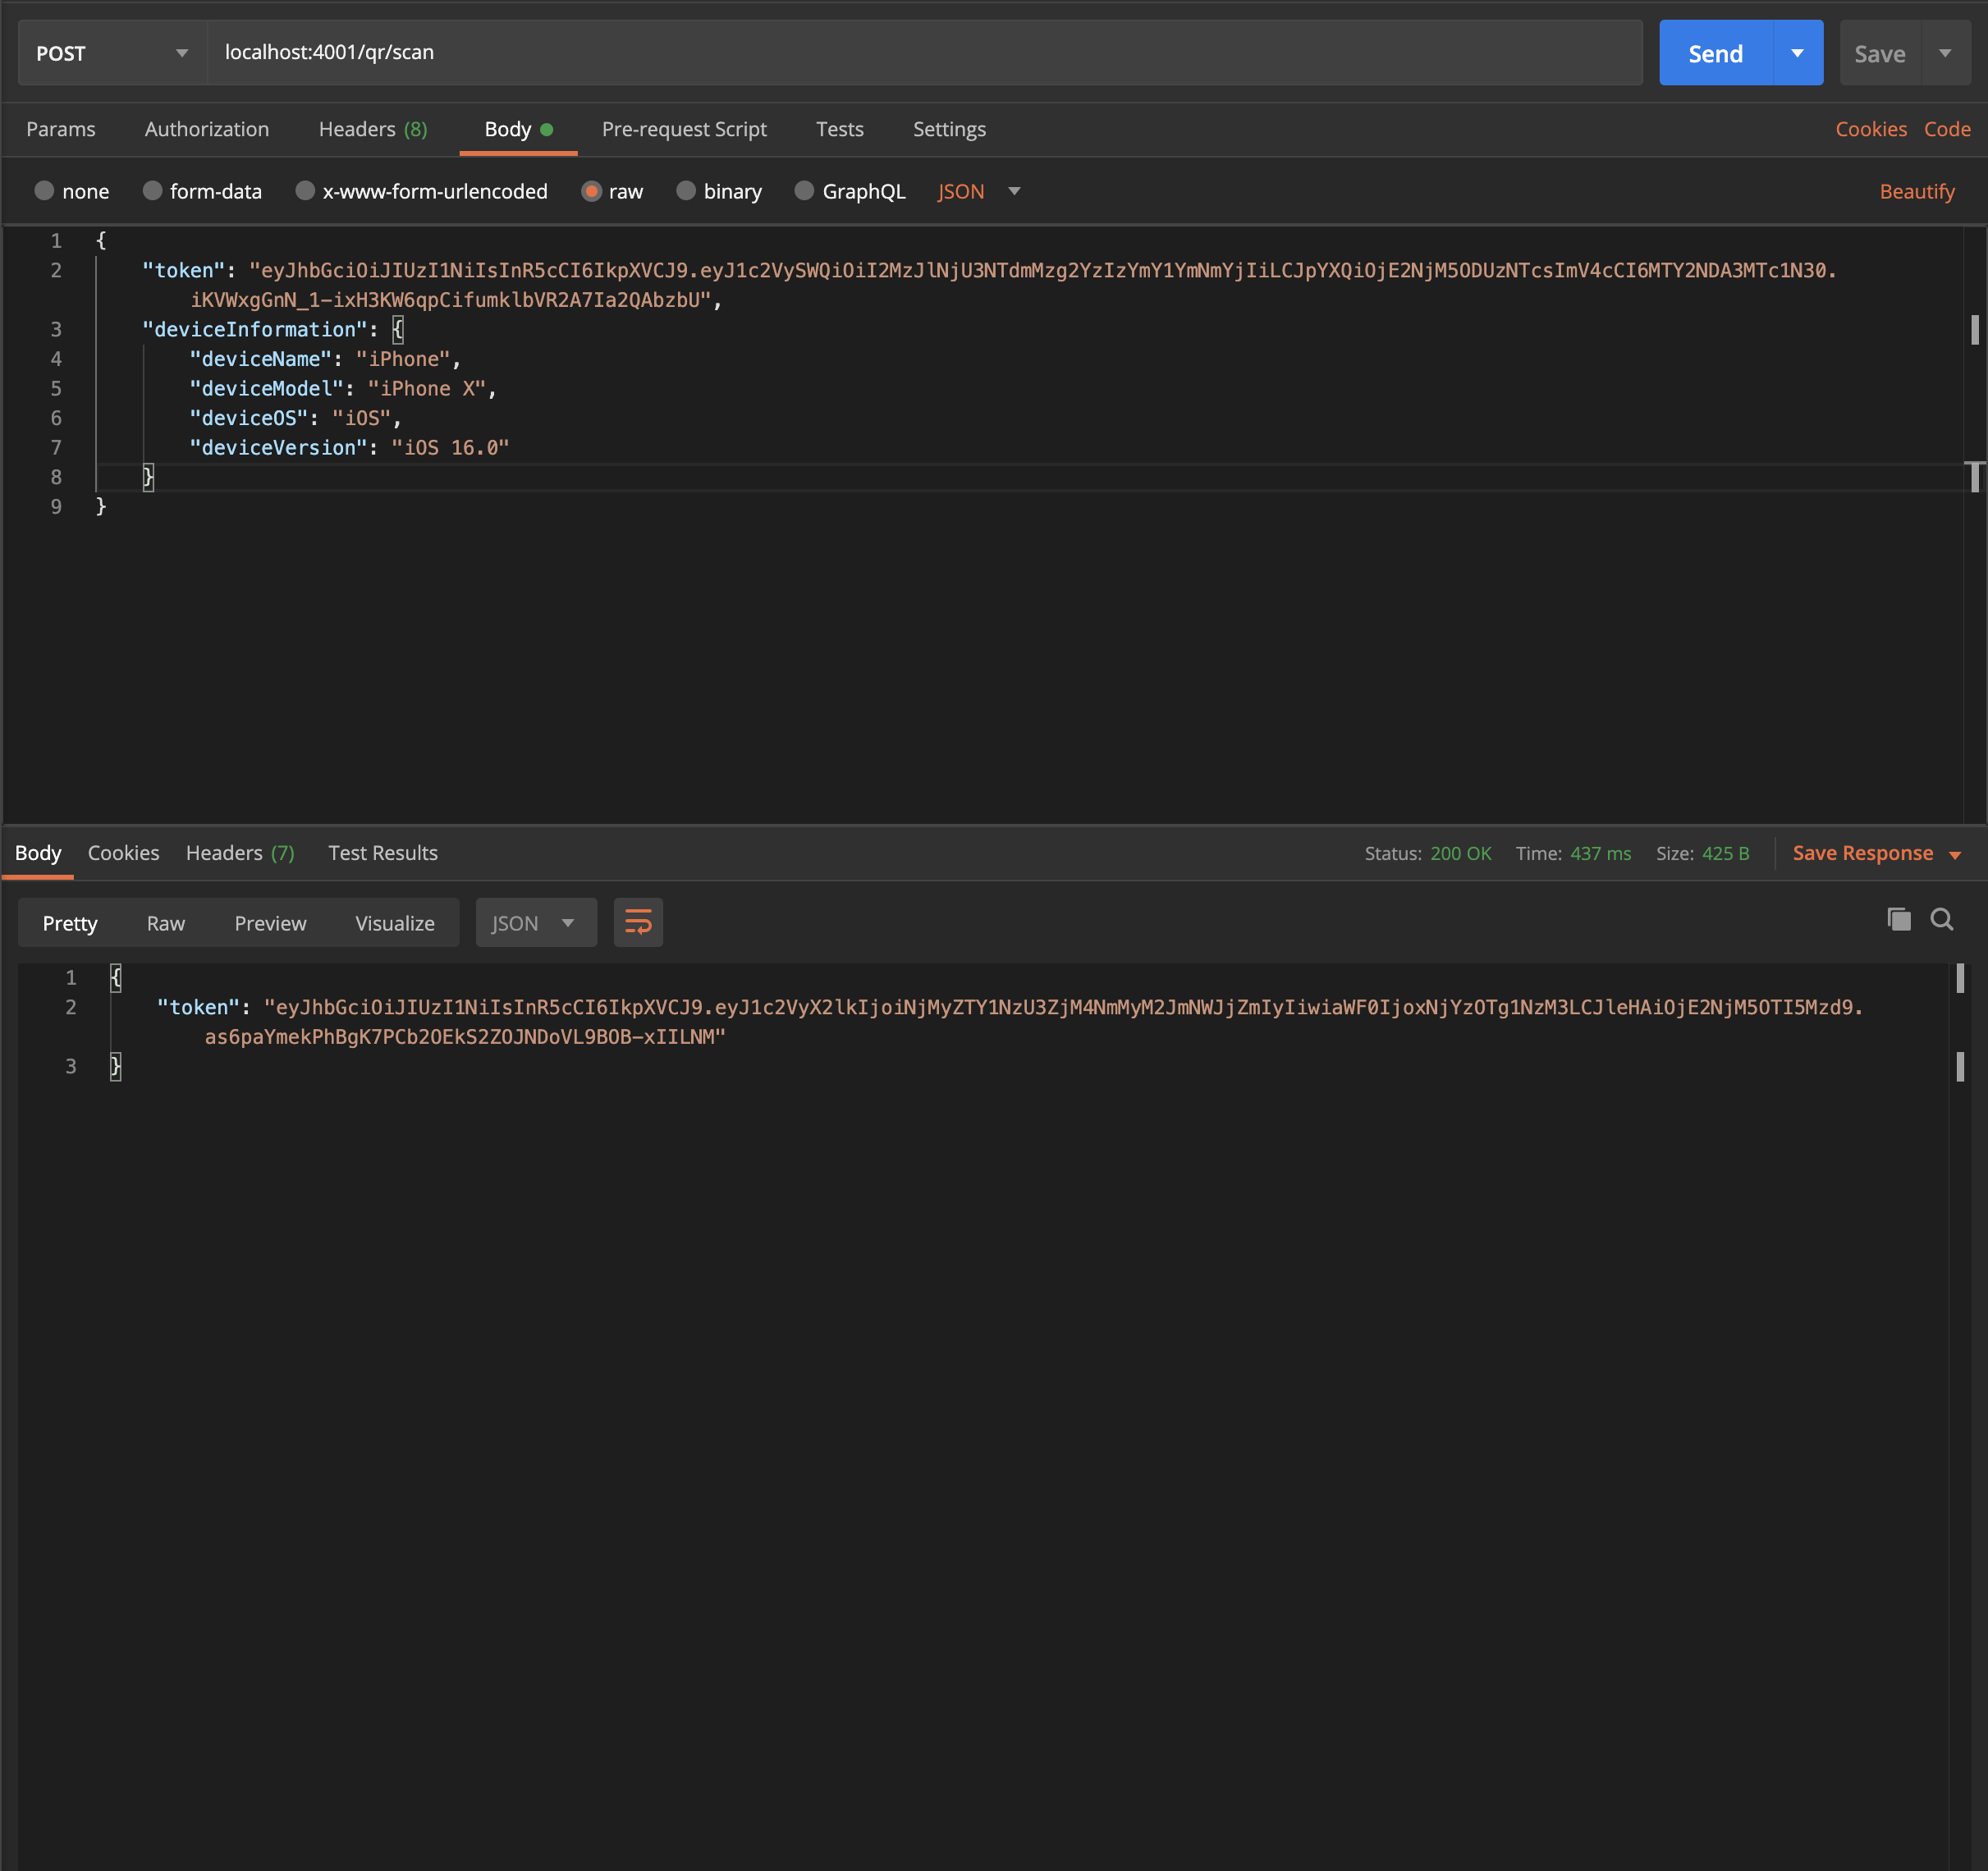
Task: Switch to the Authorization tab
Action: (206, 129)
